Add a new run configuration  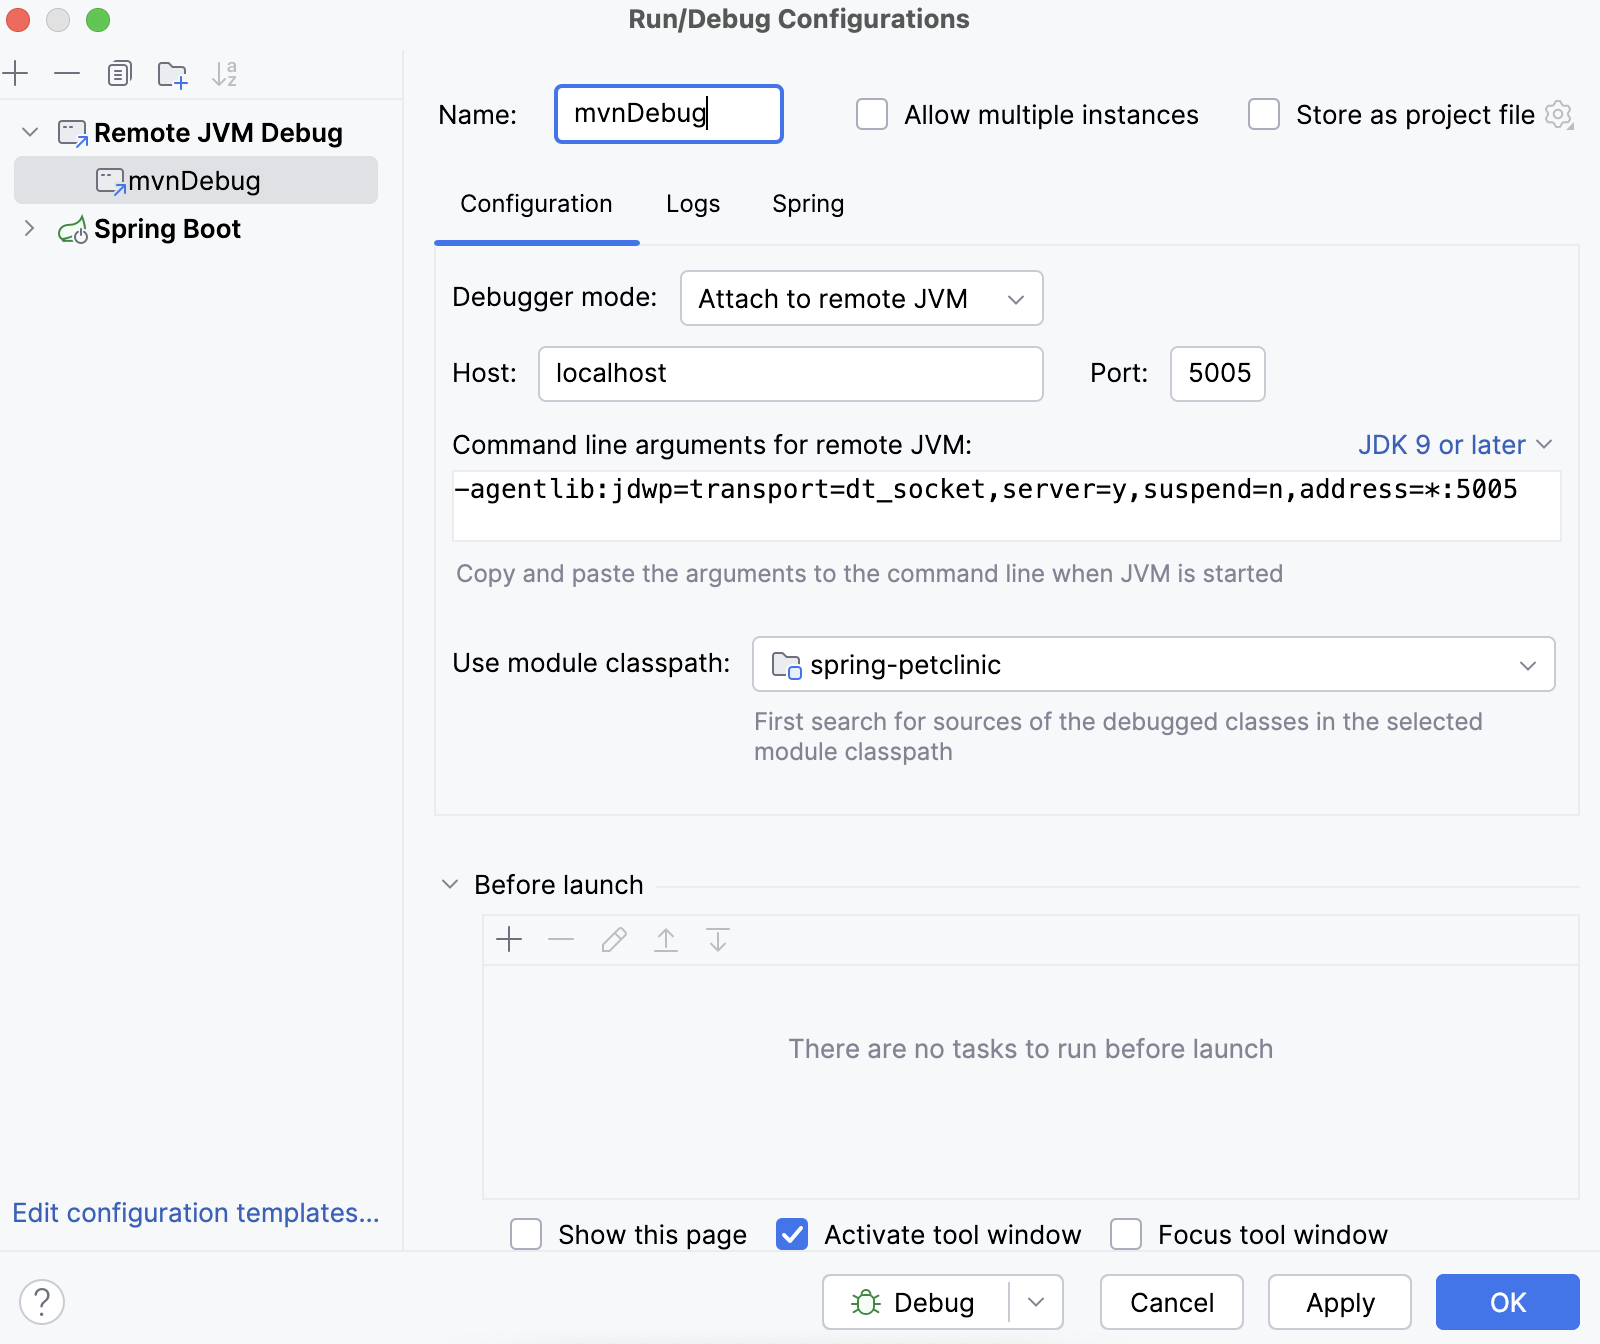point(16,73)
